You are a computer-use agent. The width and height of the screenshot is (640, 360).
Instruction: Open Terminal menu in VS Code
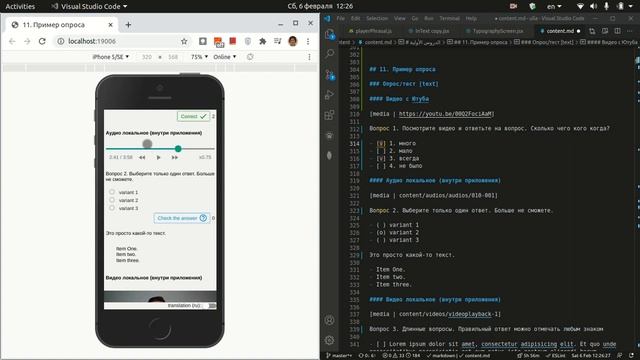point(449,18)
